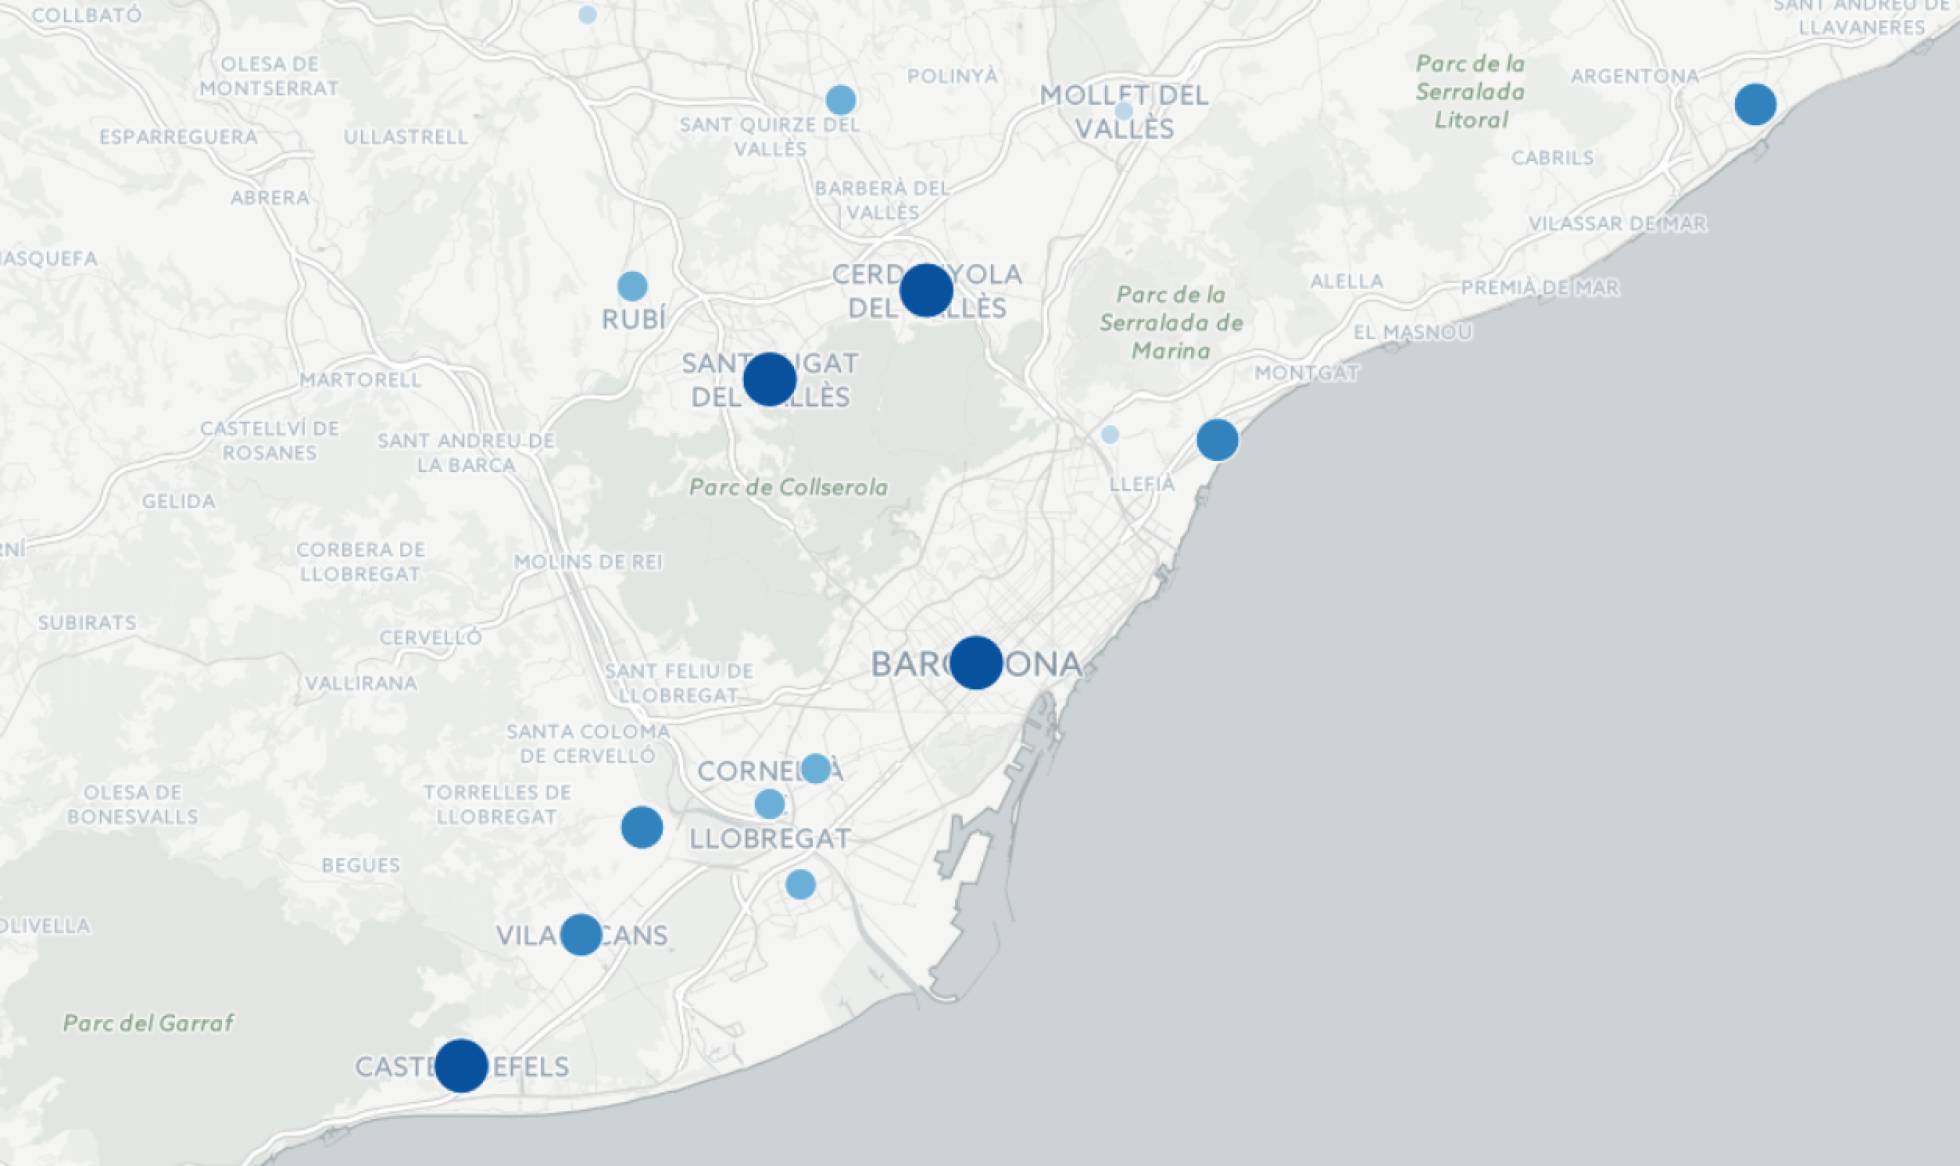The height and width of the screenshot is (1166, 1960).
Task: Select the marker near Sant Quirze del Vallès
Action: (x=841, y=98)
